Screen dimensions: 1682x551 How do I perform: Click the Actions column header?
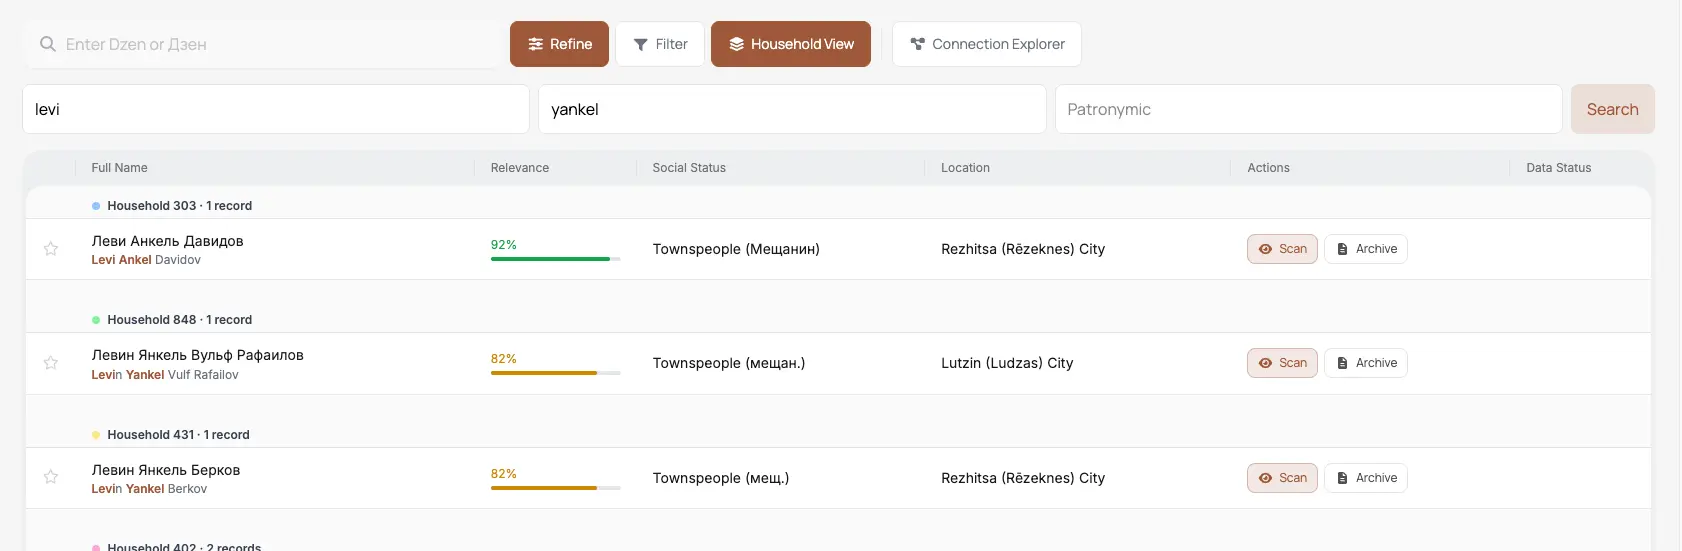click(x=1268, y=168)
